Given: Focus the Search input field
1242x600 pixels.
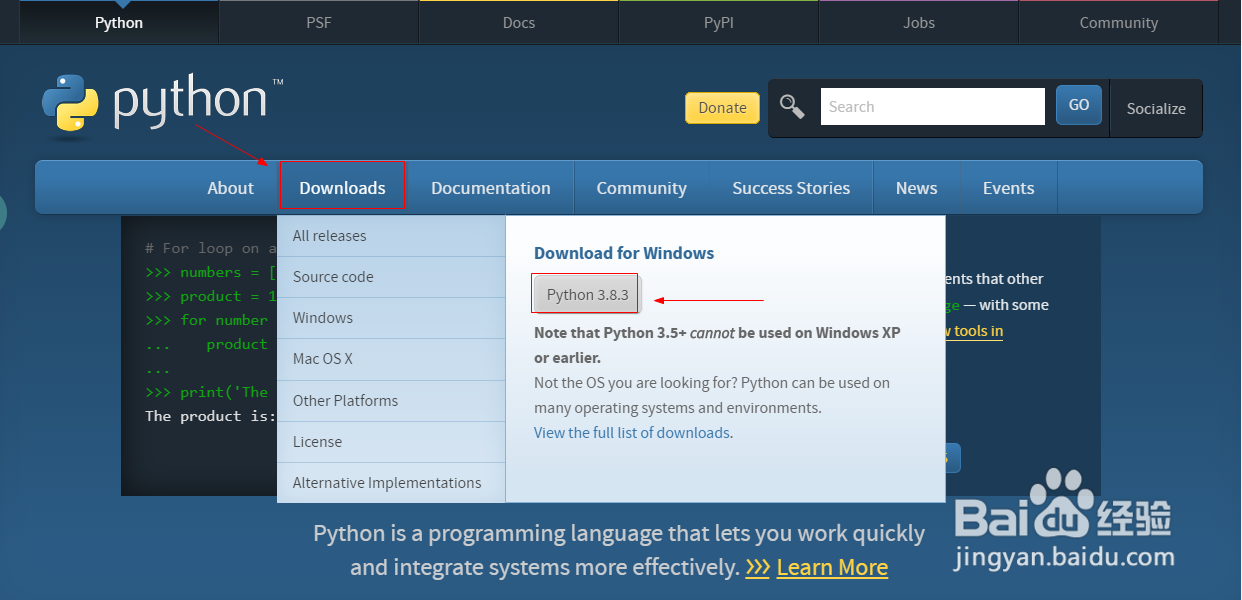Looking at the screenshot, I should click(932, 107).
